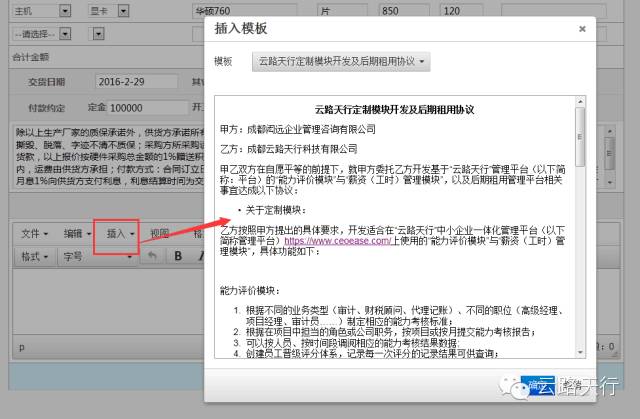Click the 120 value field
This screenshot has height=419, width=640.
[x=462, y=11]
